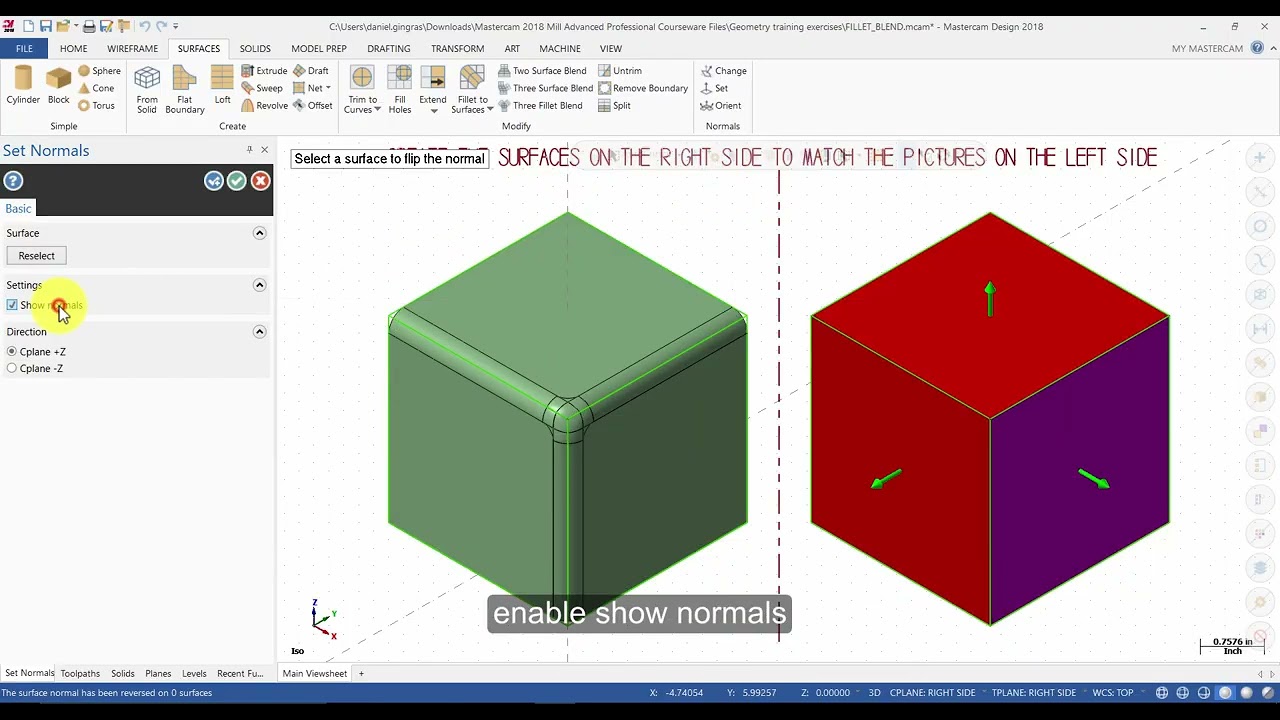Screen dimensions: 1280x720
Task: Print from quick access toolbar
Action: coord(89,26)
